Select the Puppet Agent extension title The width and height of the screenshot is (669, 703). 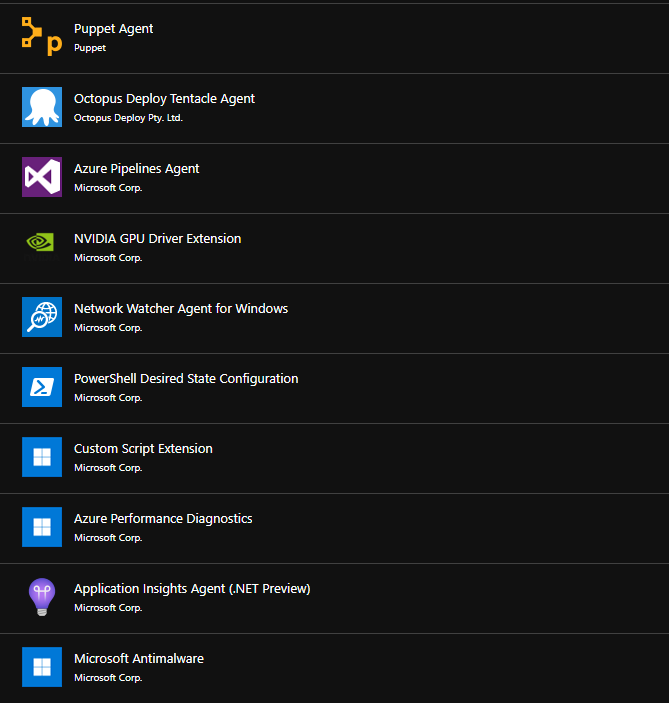coord(113,29)
